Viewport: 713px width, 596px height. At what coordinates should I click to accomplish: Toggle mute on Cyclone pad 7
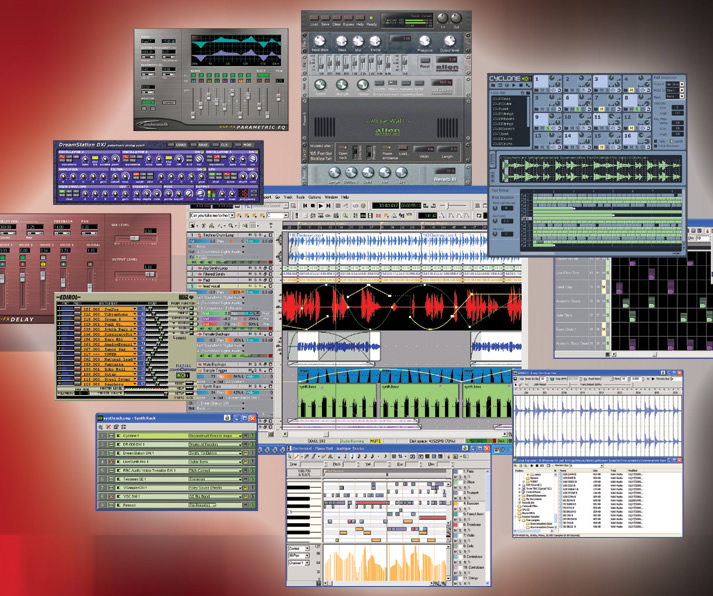602,110
